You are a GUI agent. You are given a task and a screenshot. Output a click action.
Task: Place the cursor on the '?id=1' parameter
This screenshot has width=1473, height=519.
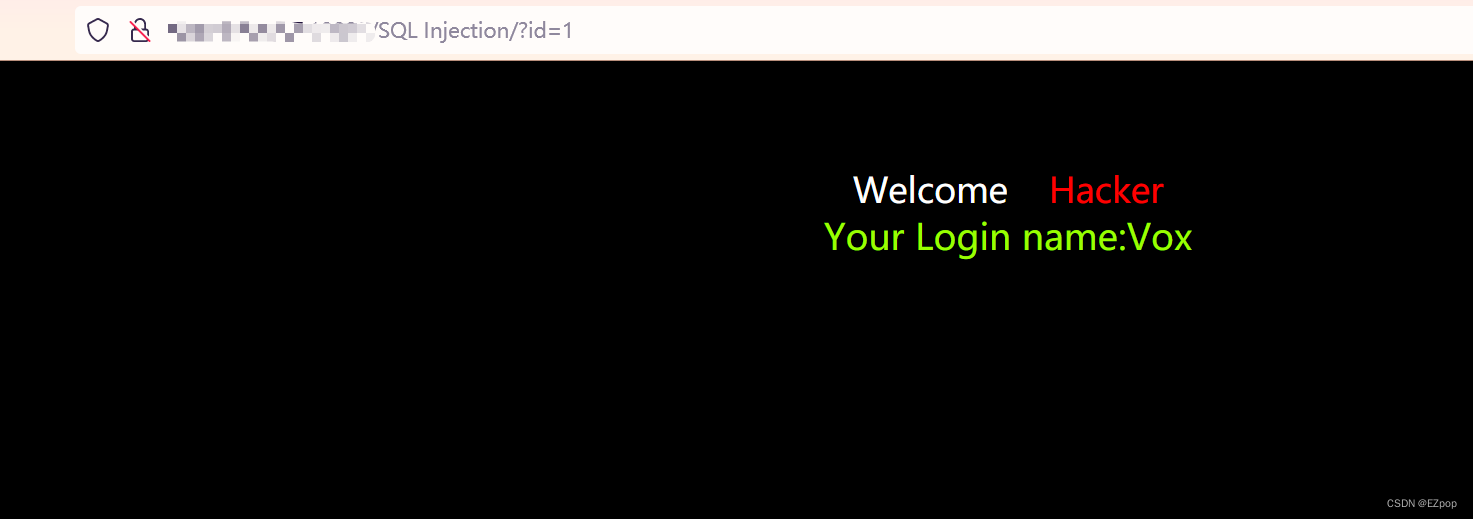click(546, 31)
